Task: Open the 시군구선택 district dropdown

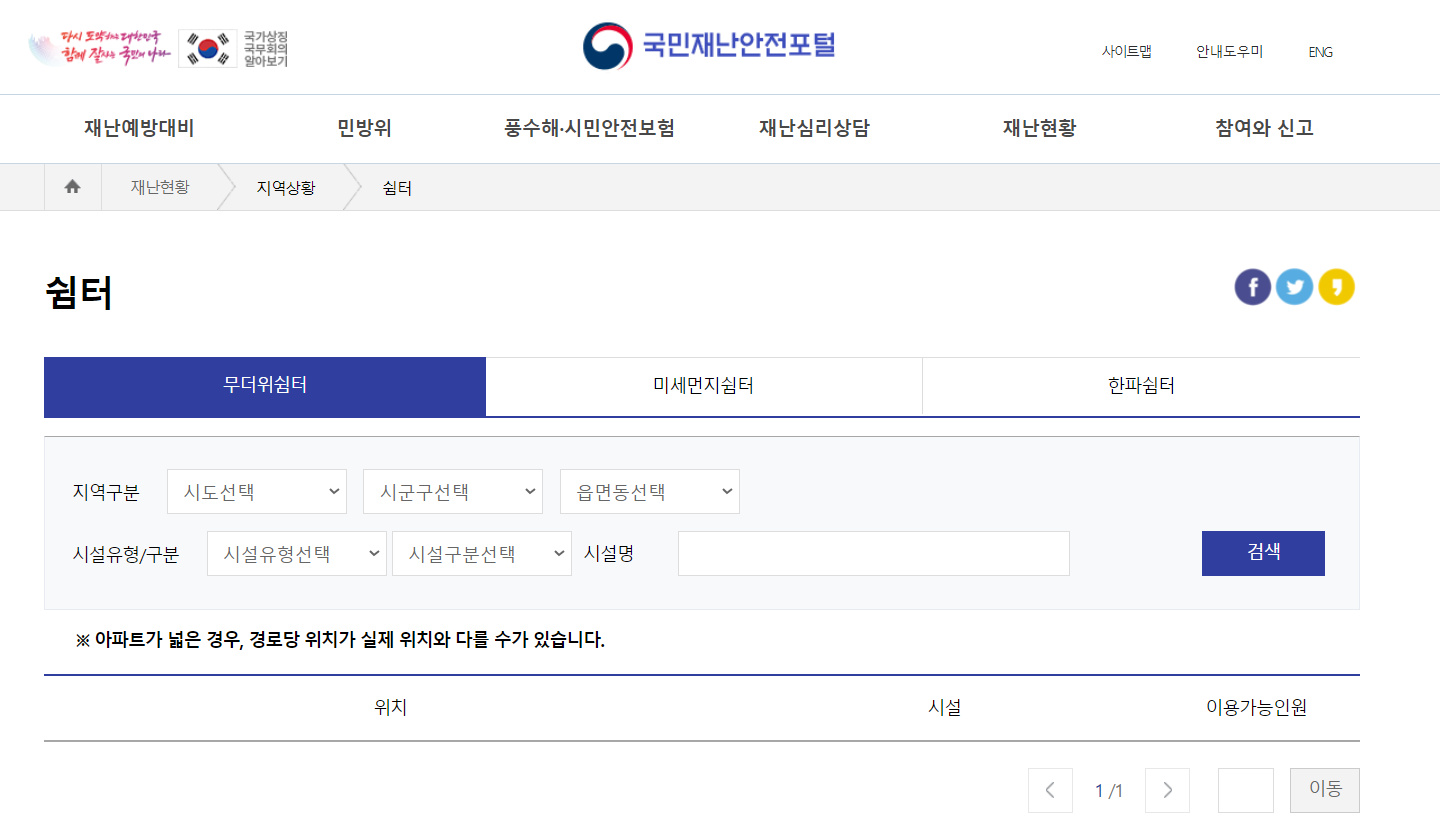Action: pyautogui.click(x=453, y=491)
